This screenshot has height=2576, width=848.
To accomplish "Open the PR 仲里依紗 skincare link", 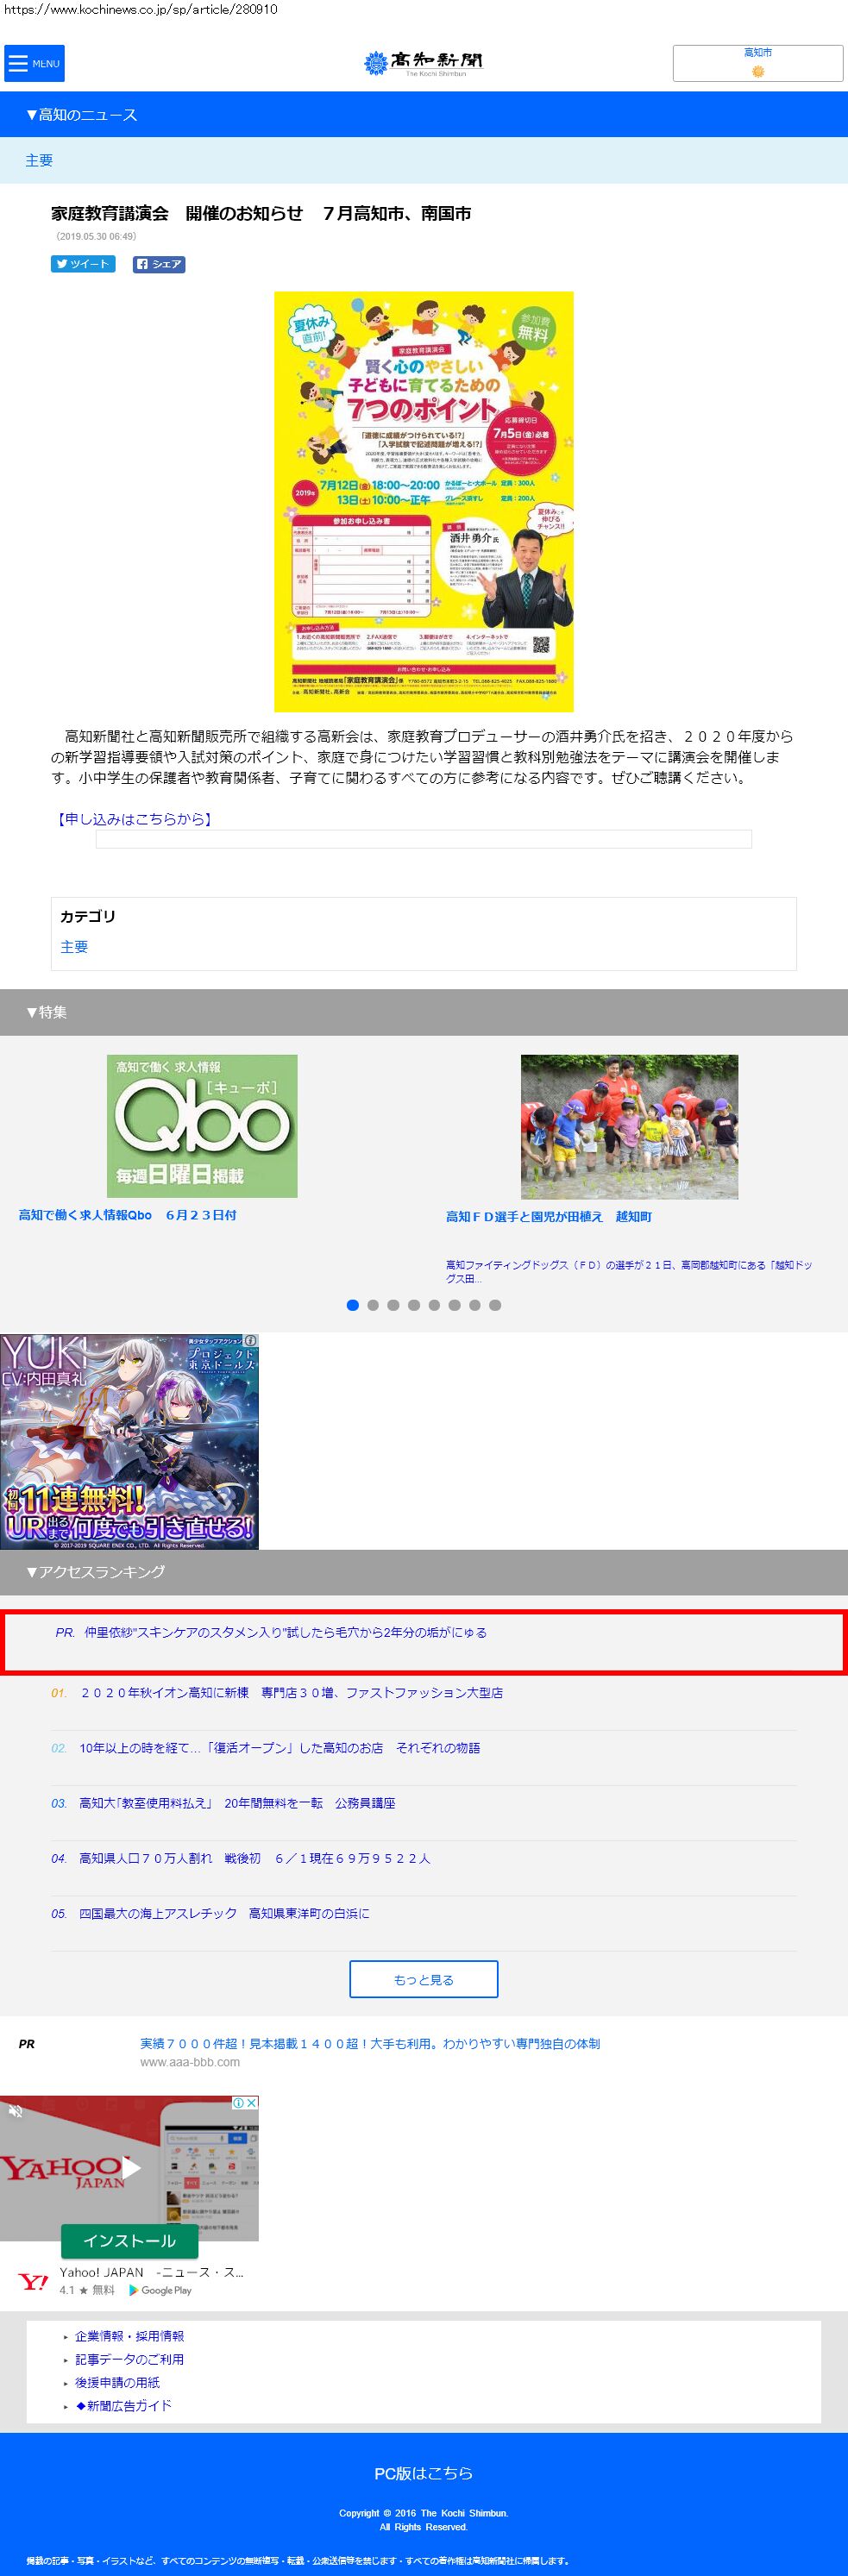I will point(285,1632).
